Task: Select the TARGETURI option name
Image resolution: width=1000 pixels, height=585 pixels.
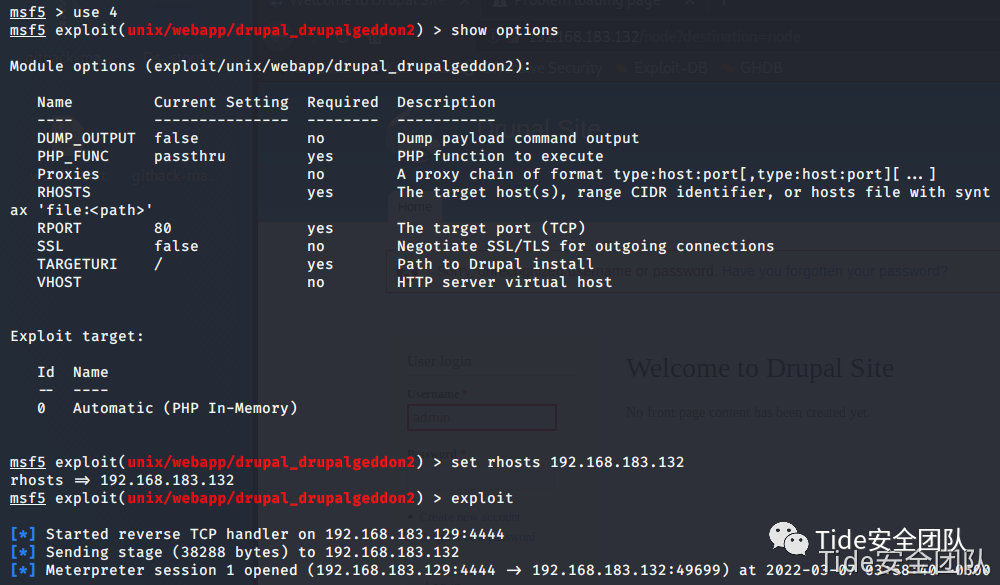Action: pyautogui.click(x=77, y=264)
